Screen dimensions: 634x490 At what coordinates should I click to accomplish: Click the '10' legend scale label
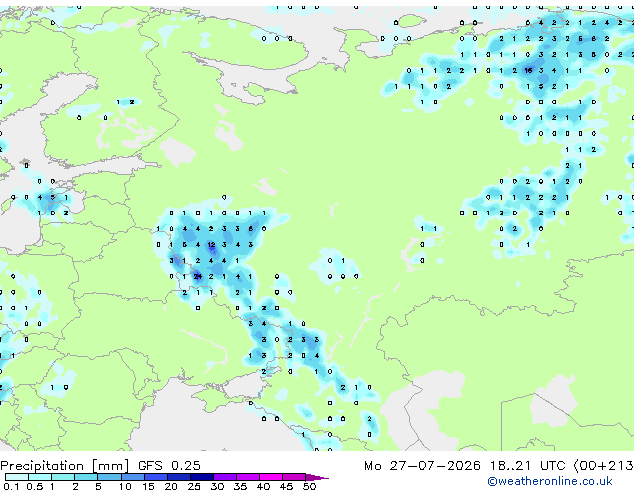125,486
